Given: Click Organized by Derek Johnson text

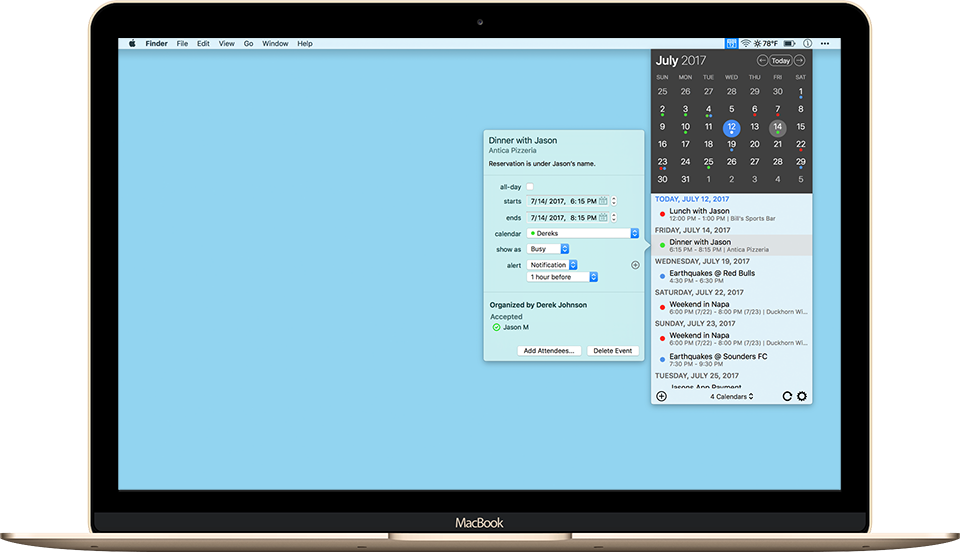Looking at the screenshot, I should pos(538,305).
